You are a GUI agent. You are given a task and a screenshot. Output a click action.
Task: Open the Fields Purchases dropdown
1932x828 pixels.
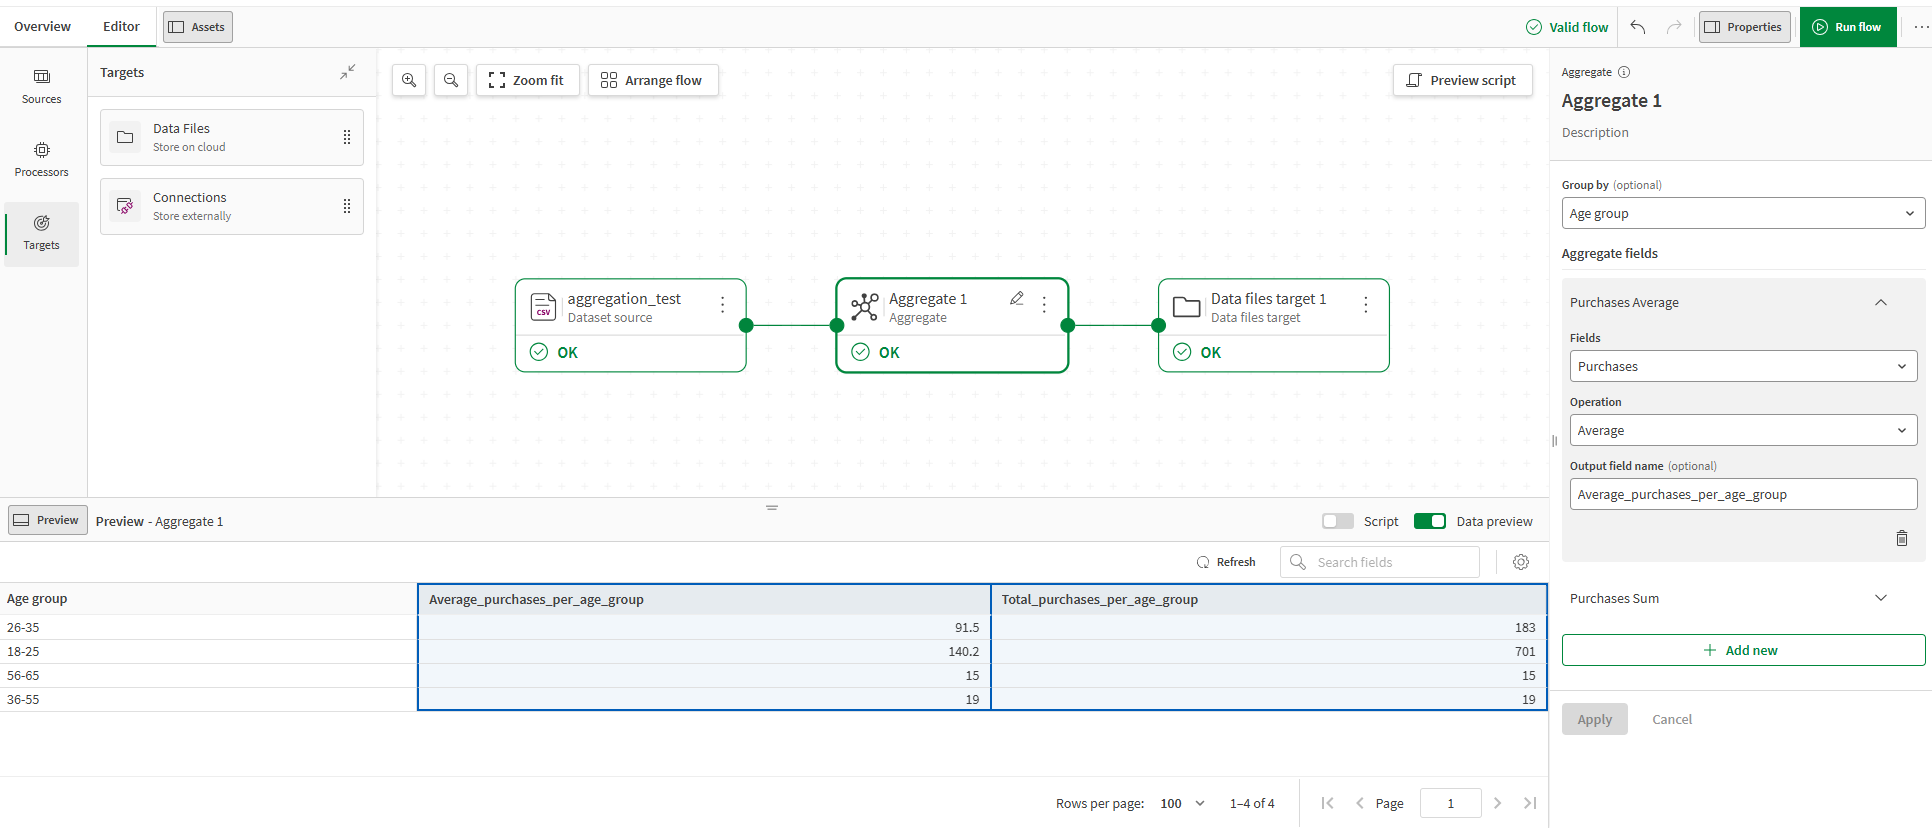[x=1743, y=366]
